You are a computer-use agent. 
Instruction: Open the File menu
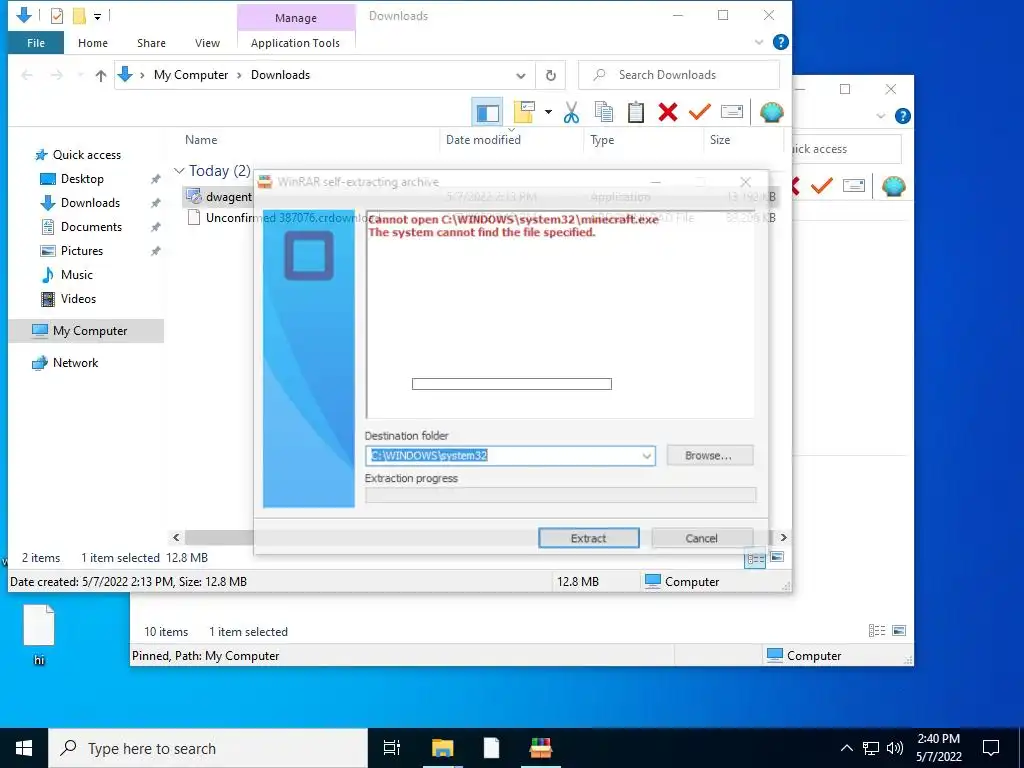36,43
